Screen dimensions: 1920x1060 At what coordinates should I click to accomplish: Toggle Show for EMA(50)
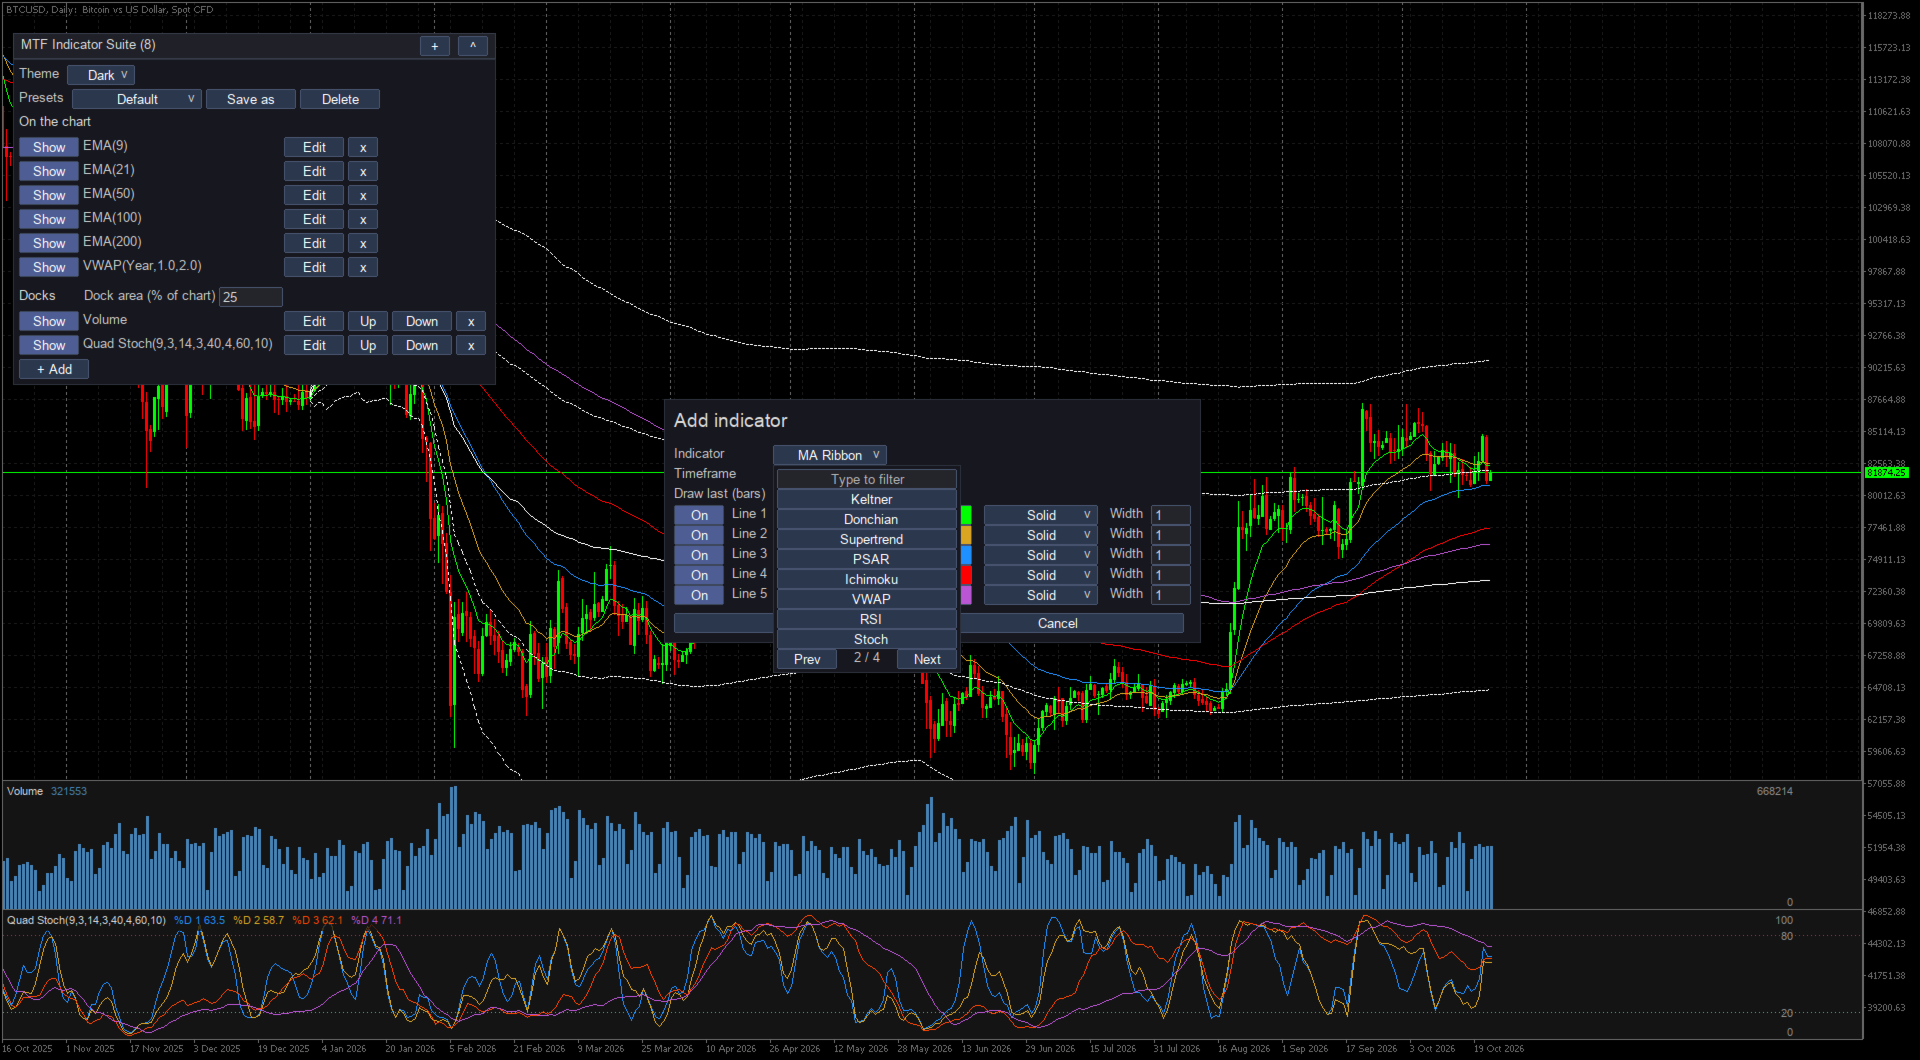click(49, 196)
